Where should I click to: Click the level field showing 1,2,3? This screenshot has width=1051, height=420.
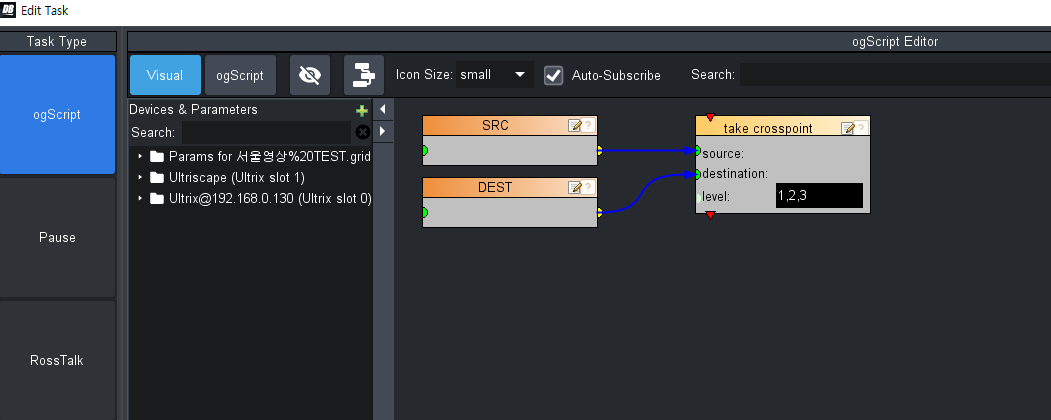[818, 196]
